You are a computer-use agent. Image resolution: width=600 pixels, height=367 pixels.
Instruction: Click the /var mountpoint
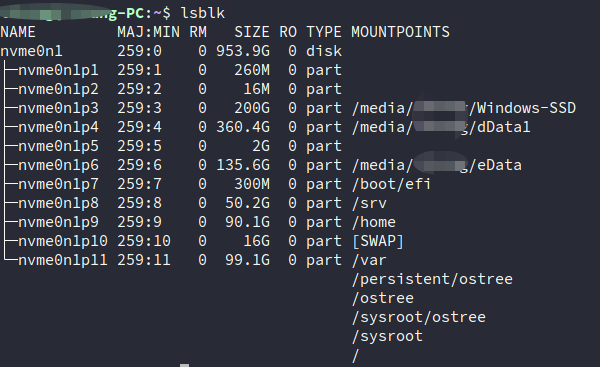pos(369,260)
